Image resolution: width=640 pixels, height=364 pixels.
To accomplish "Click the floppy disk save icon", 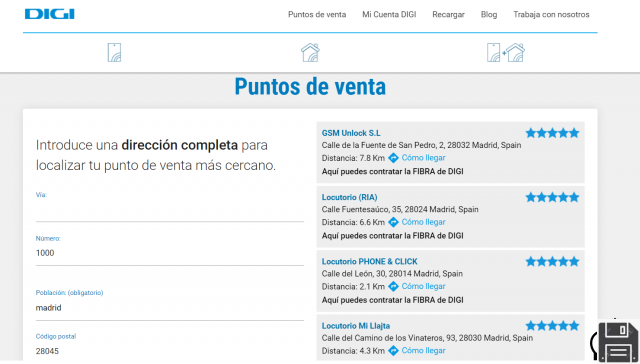I will tap(617, 342).
